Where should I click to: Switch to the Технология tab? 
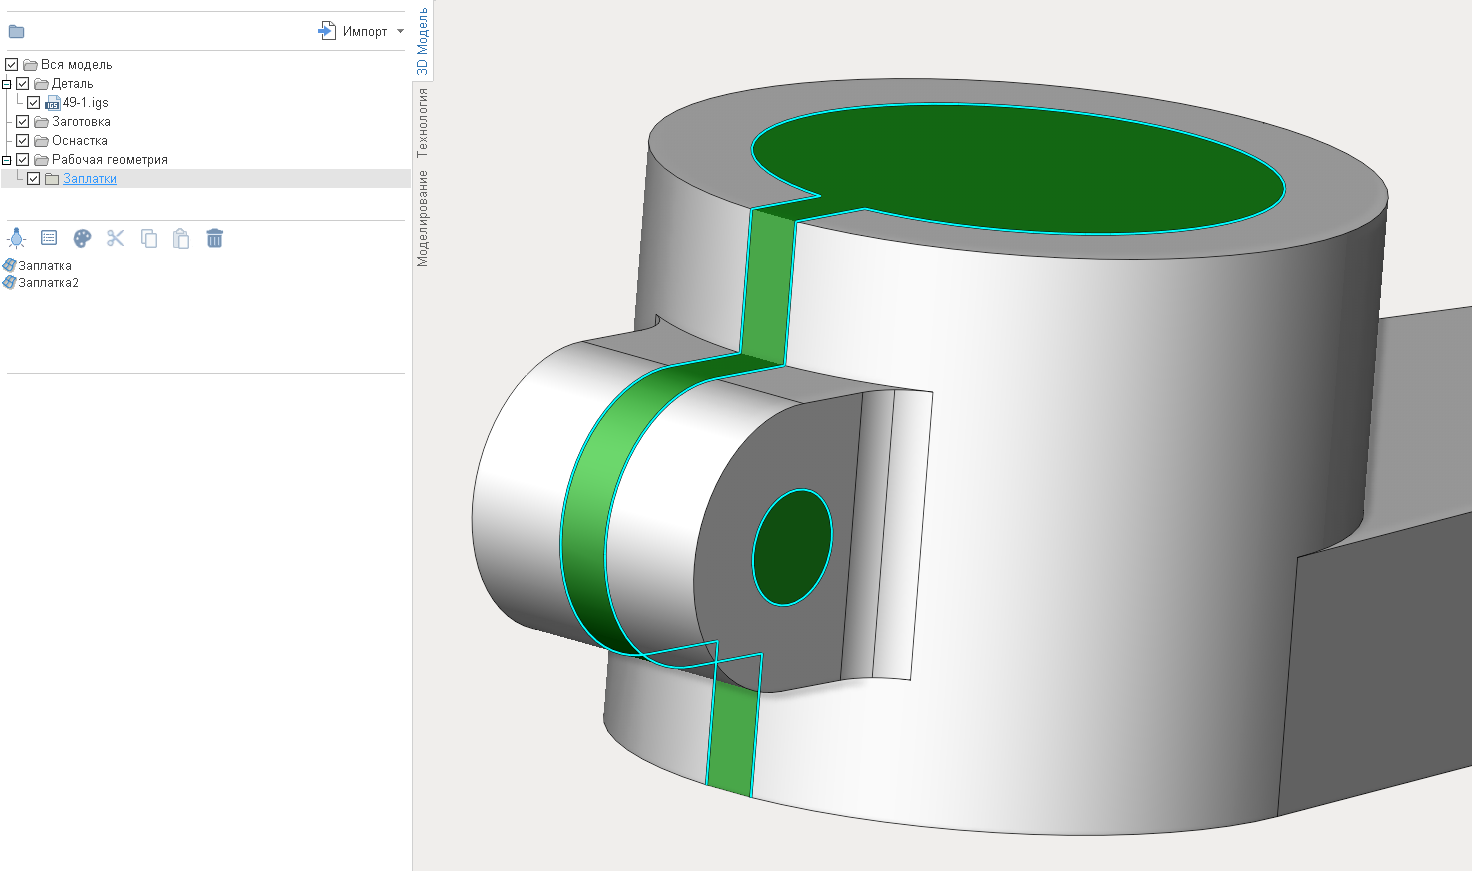pyautogui.click(x=423, y=123)
